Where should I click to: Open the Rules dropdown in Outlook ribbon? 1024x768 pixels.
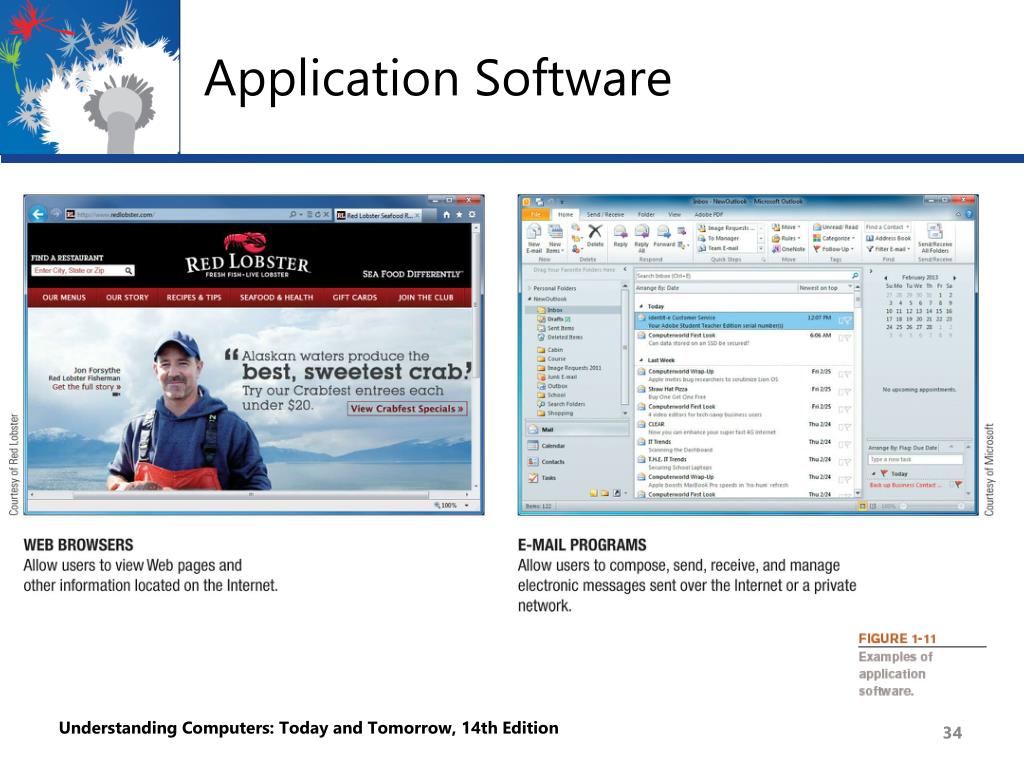[786, 238]
